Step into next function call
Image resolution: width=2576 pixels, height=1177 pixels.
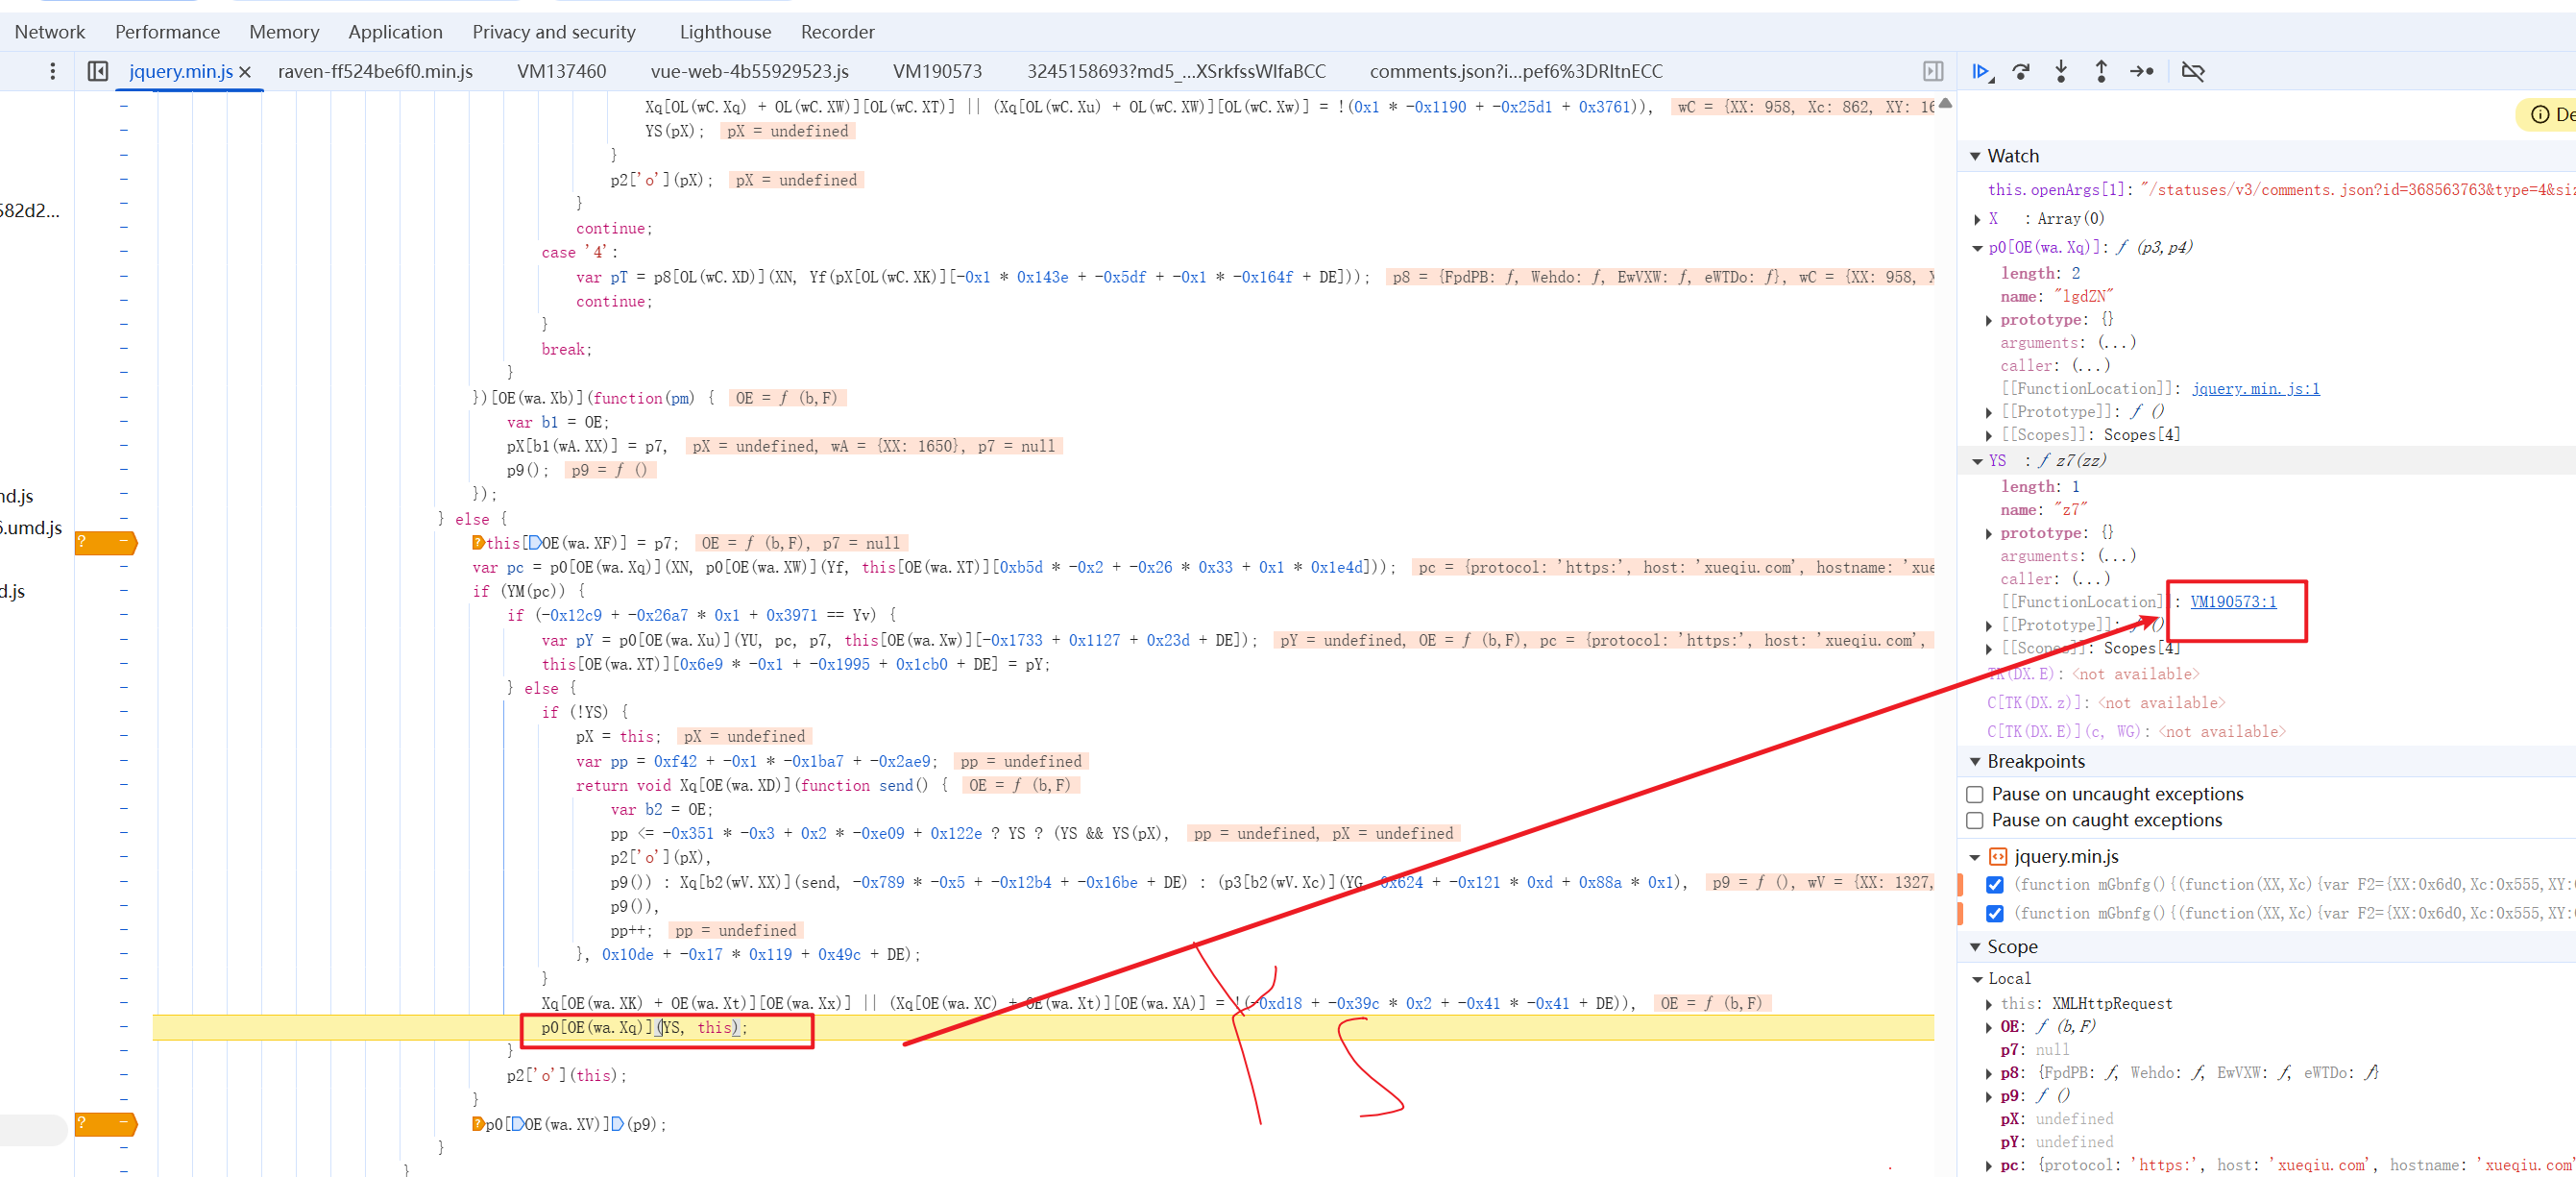pos(2061,71)
